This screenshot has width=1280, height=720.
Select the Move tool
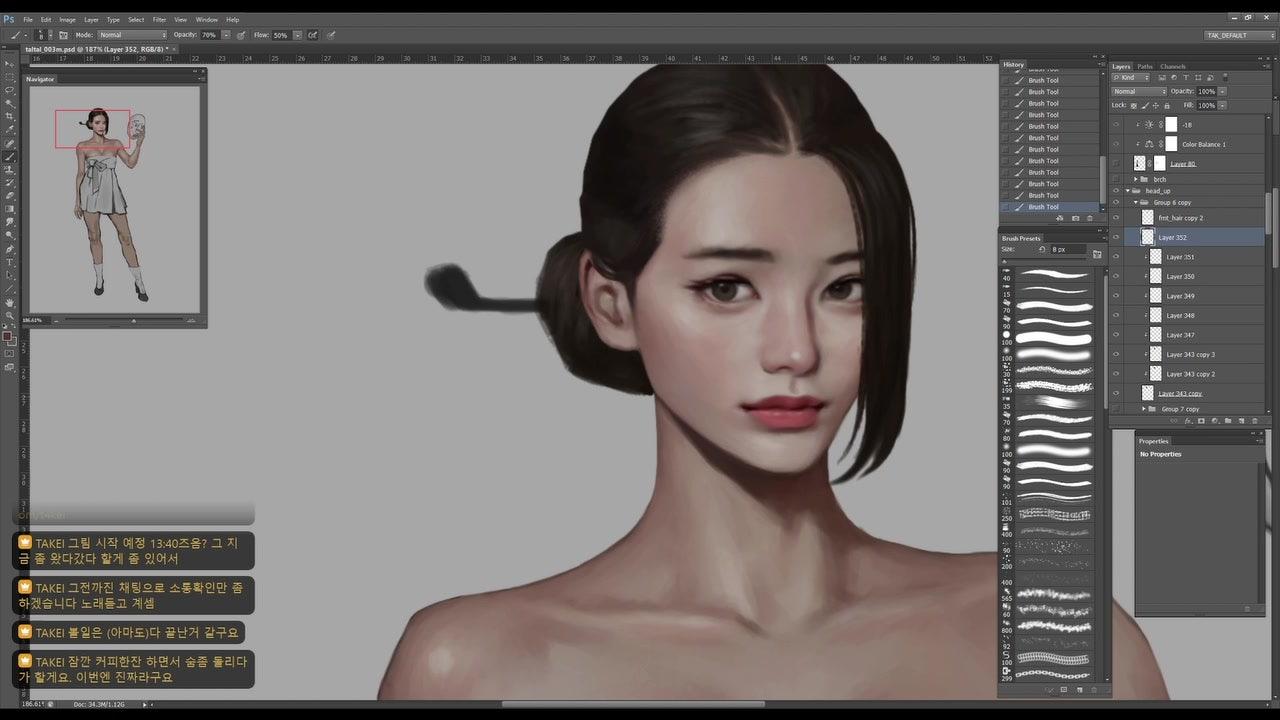pos(10,64)
